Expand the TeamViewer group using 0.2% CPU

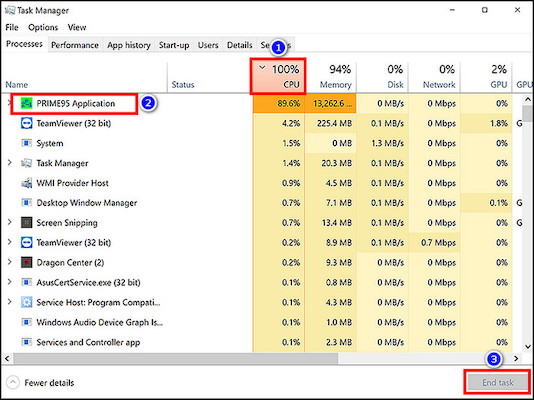pyautogui.click(x=10, y=242)
